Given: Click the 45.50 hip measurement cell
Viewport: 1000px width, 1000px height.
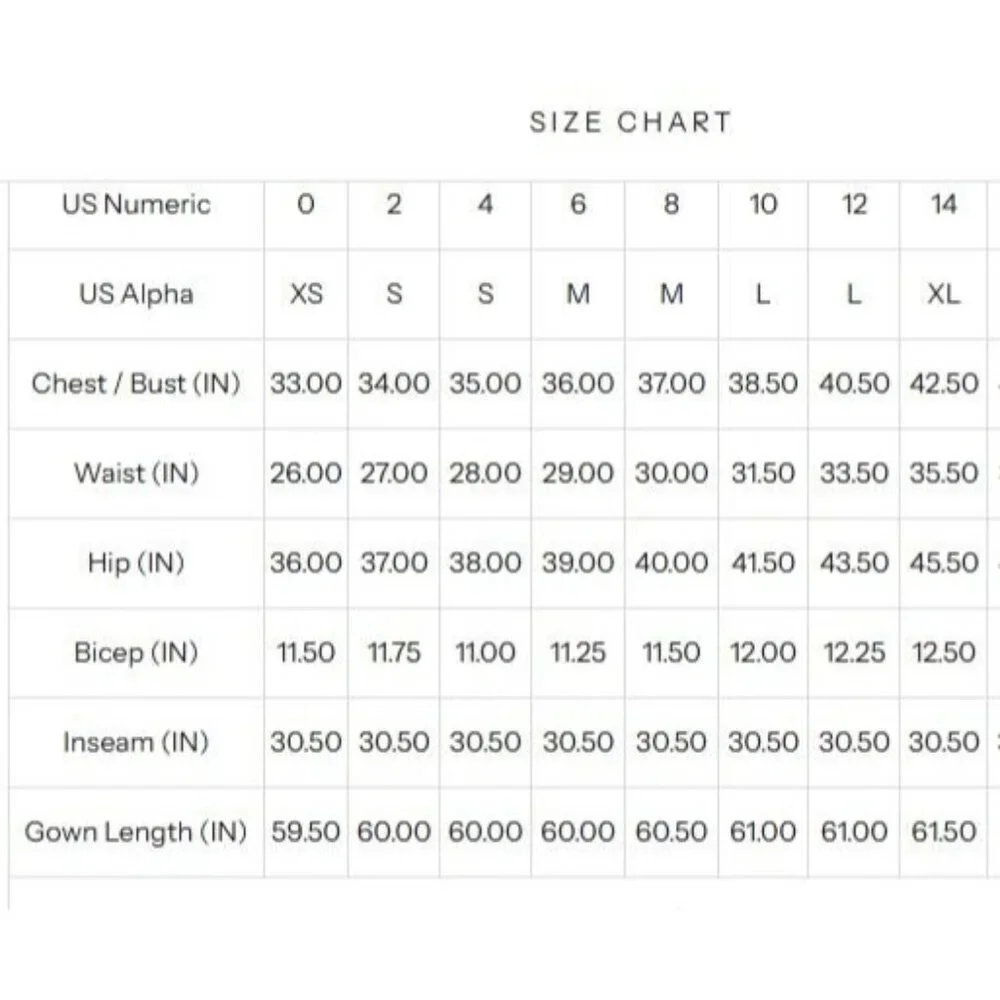Looking at the screenshot, I should tap(944, 563).
